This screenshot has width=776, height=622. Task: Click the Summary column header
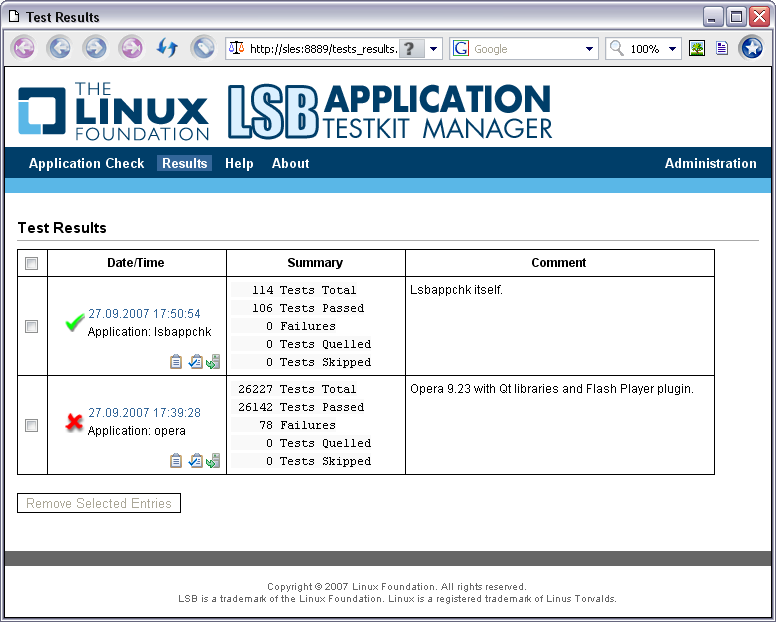[315, 263]
